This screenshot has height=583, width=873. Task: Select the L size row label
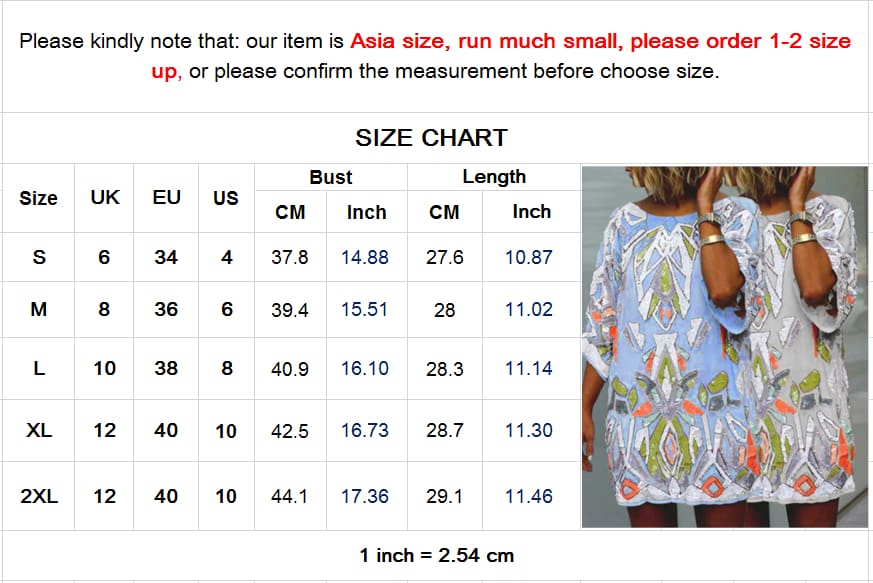39,368
